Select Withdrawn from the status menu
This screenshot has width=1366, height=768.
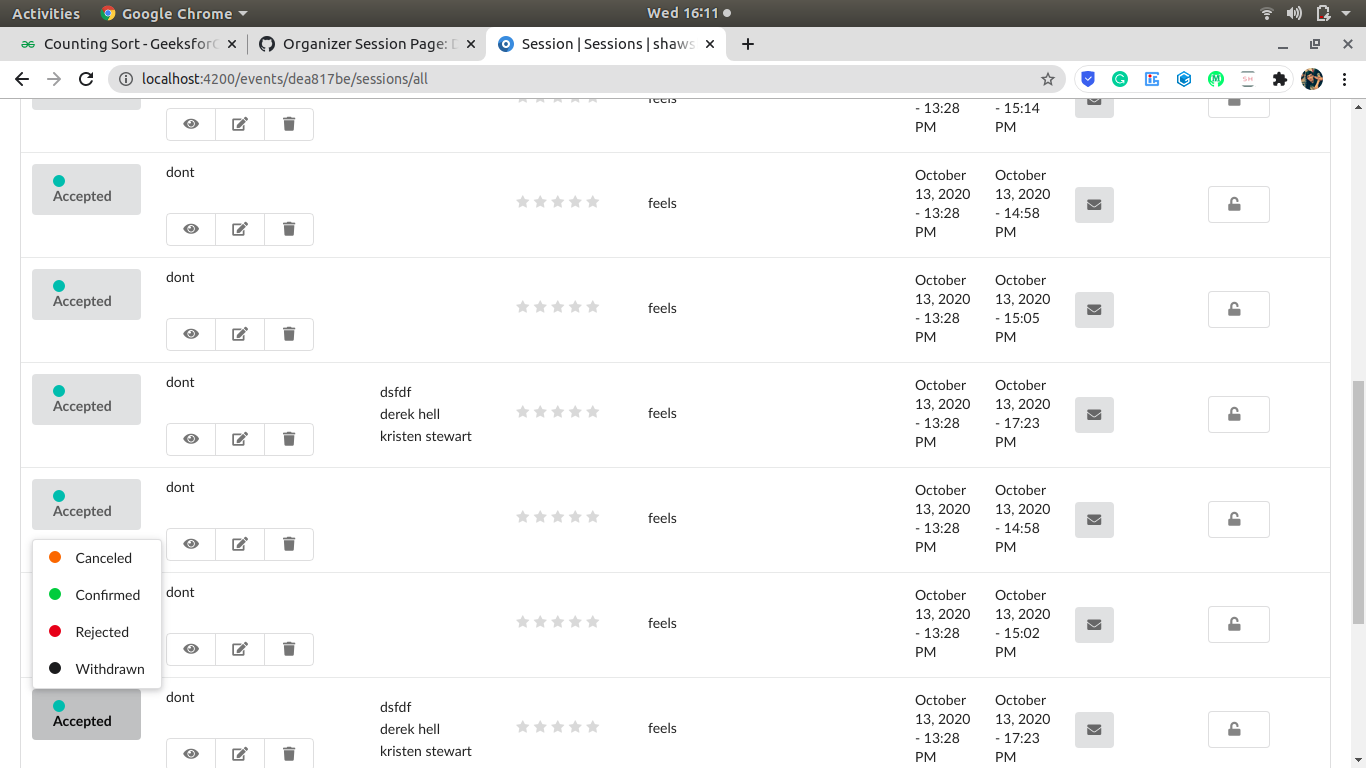click(97, 669)
